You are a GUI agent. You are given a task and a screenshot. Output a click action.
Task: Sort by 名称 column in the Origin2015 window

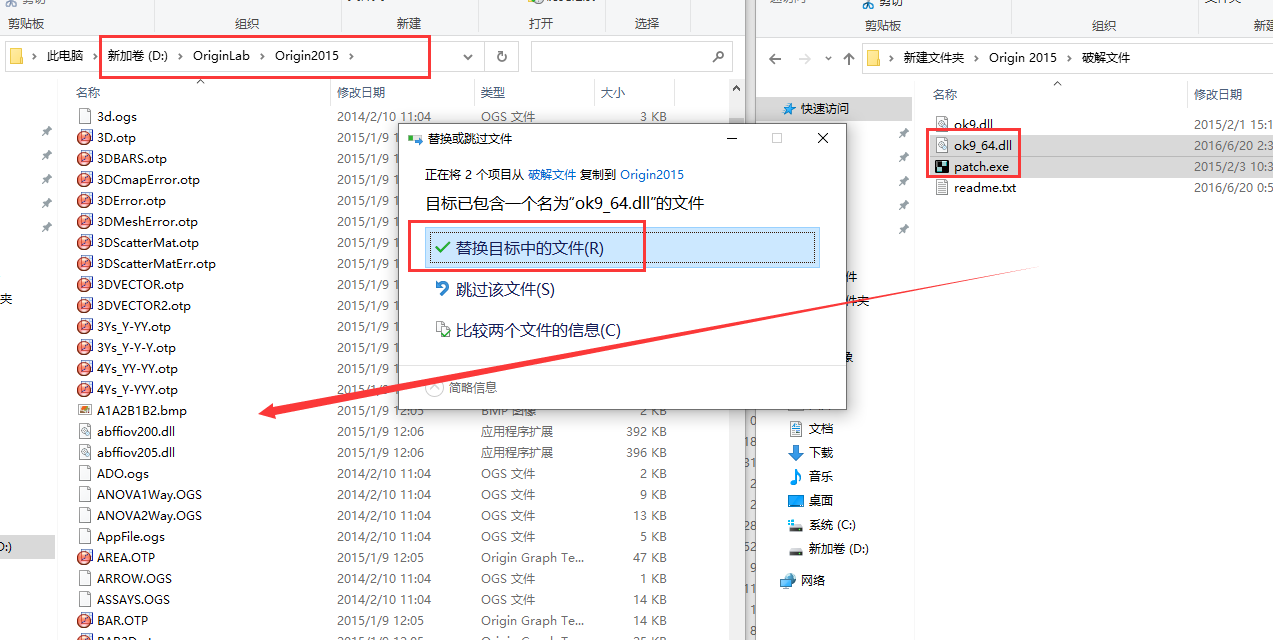point(88,93)
